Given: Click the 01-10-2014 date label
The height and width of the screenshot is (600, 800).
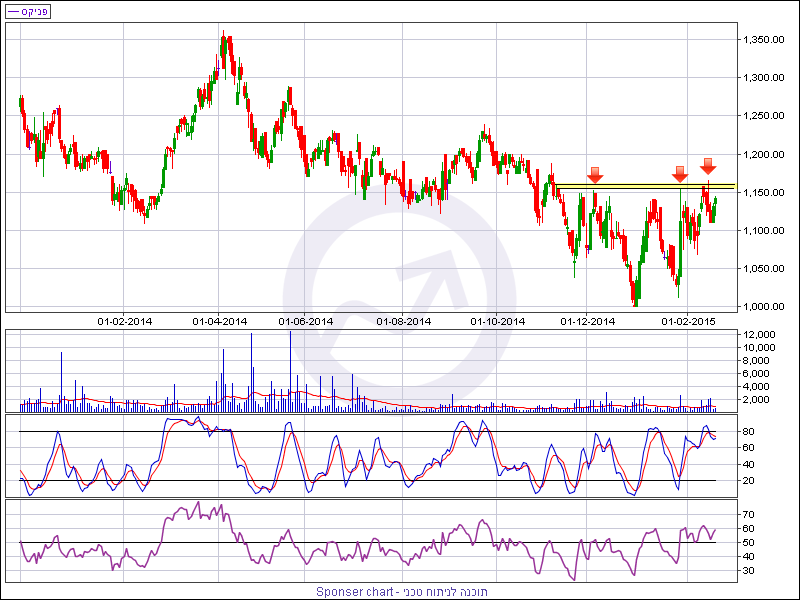Looking at the screenshot, I should click(x=498, y=321).
